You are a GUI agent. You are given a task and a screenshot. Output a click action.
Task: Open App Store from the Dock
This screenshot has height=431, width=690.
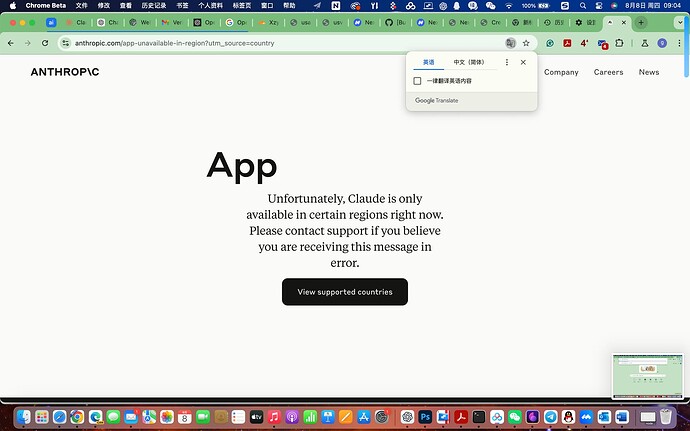364,416
